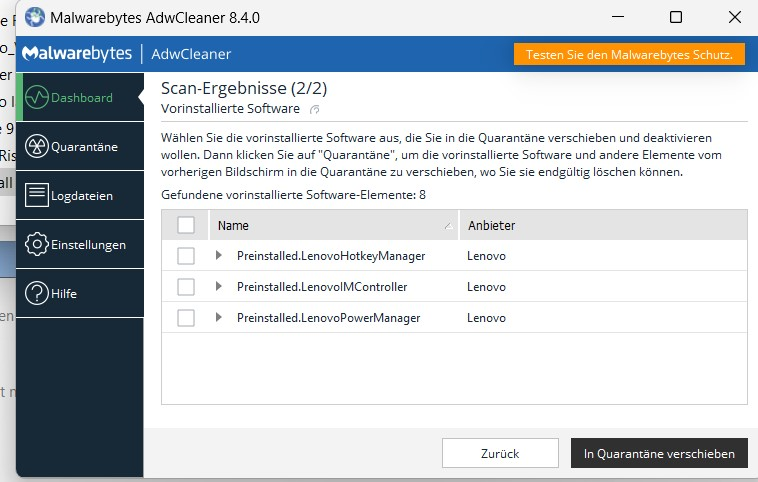Enable the Preinstalled.LenovoPowerManager checkbox
758x482 pixels.
[x=186, y=318]
